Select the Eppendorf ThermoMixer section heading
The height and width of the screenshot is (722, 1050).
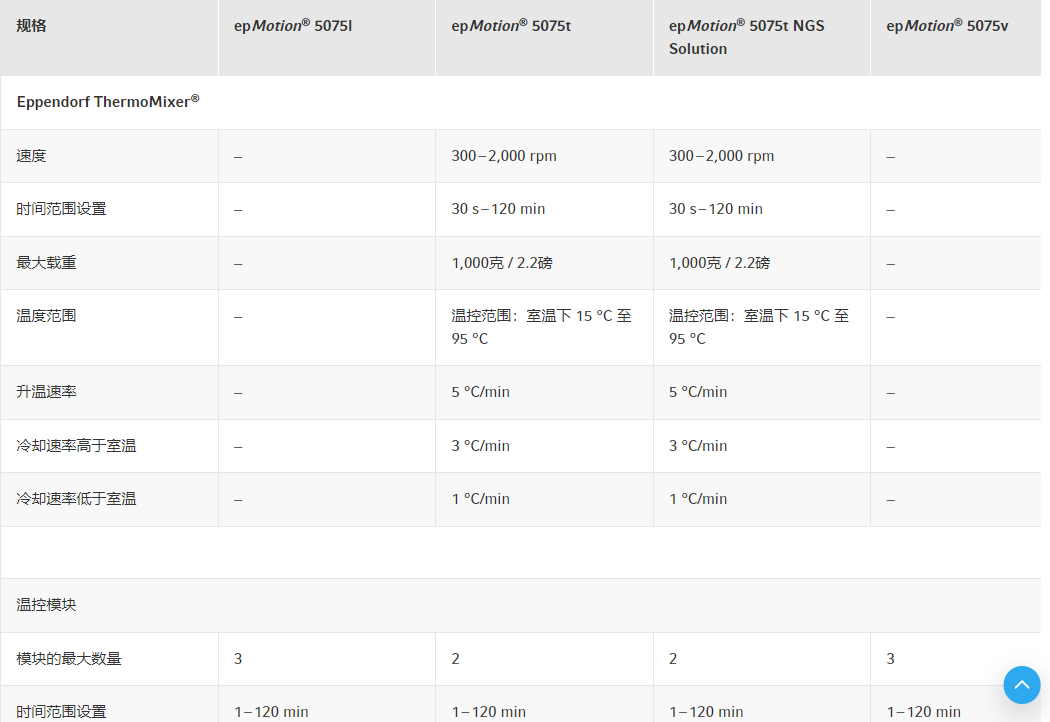tap(108, 102)
